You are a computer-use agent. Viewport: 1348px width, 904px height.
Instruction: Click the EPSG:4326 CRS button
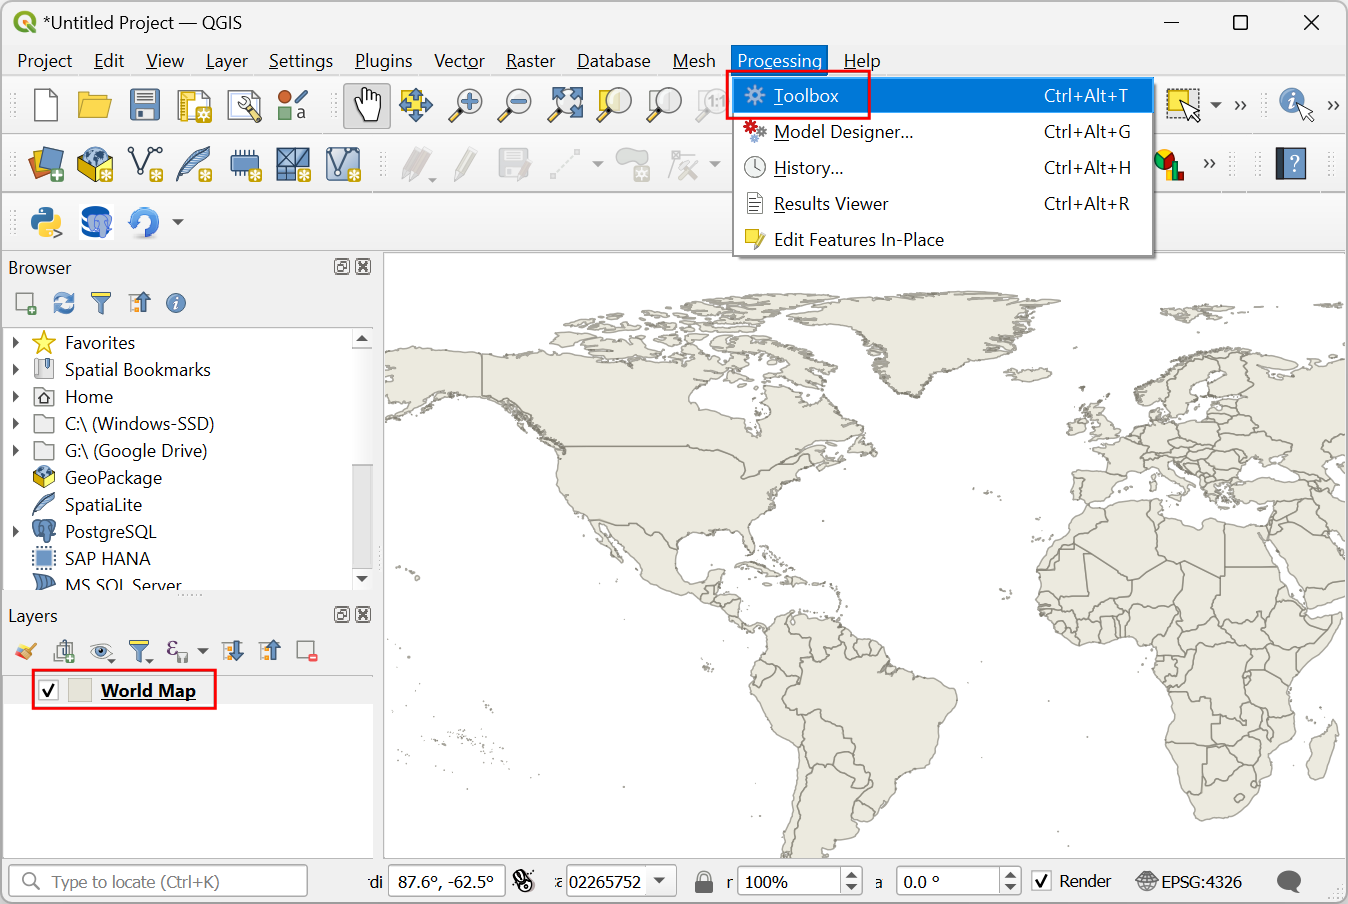tap(1189, 882)
